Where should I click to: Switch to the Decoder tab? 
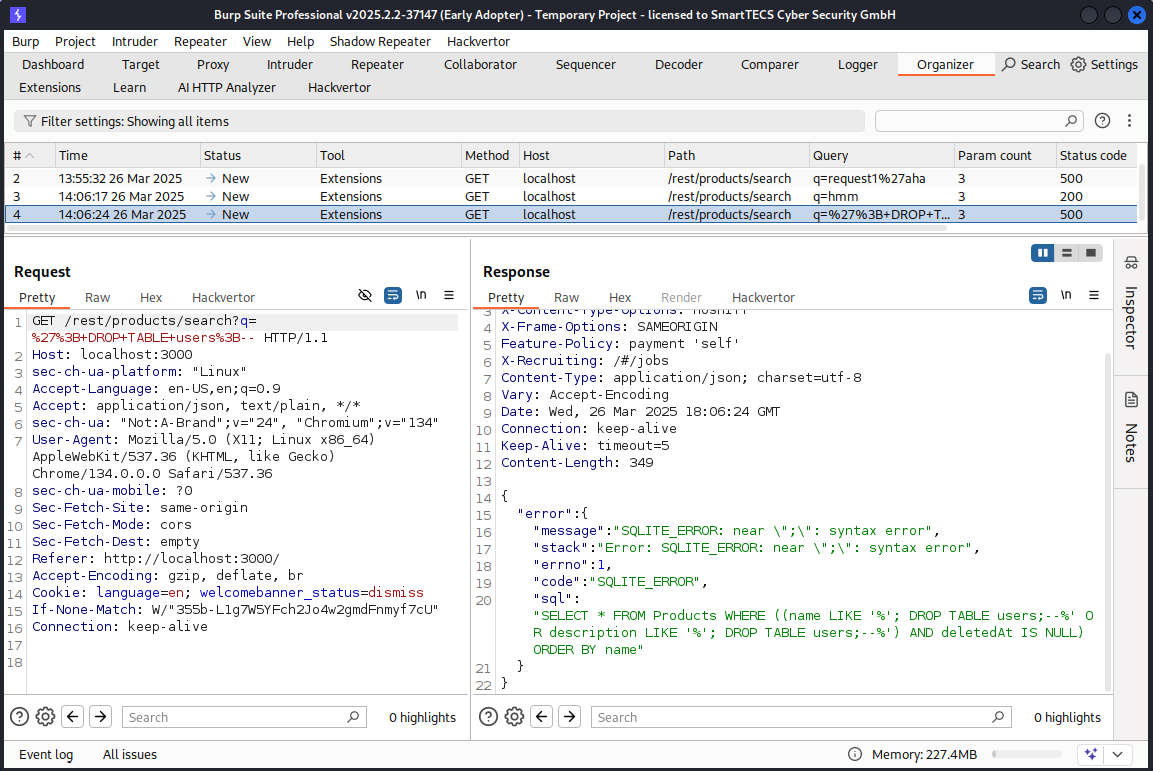pos(679,65)
